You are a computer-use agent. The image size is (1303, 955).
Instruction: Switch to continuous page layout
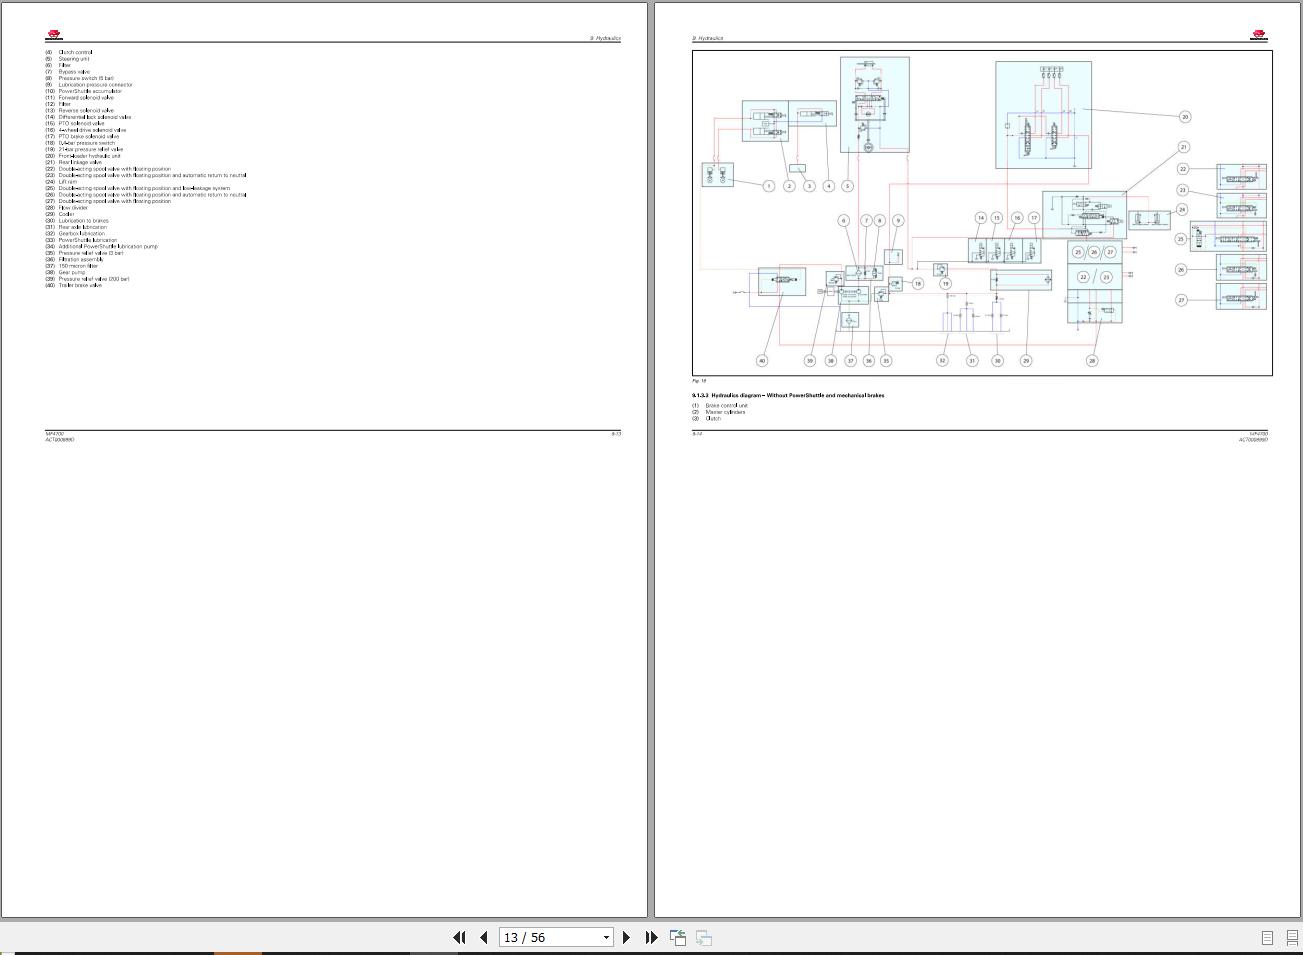[1292, 937]
